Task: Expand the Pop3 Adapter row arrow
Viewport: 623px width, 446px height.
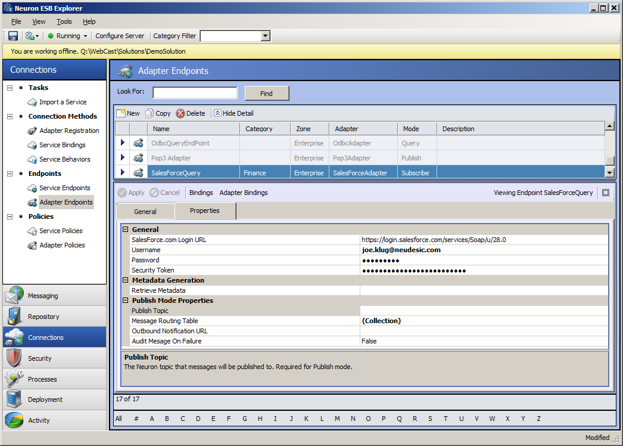Action: point(123,158)
